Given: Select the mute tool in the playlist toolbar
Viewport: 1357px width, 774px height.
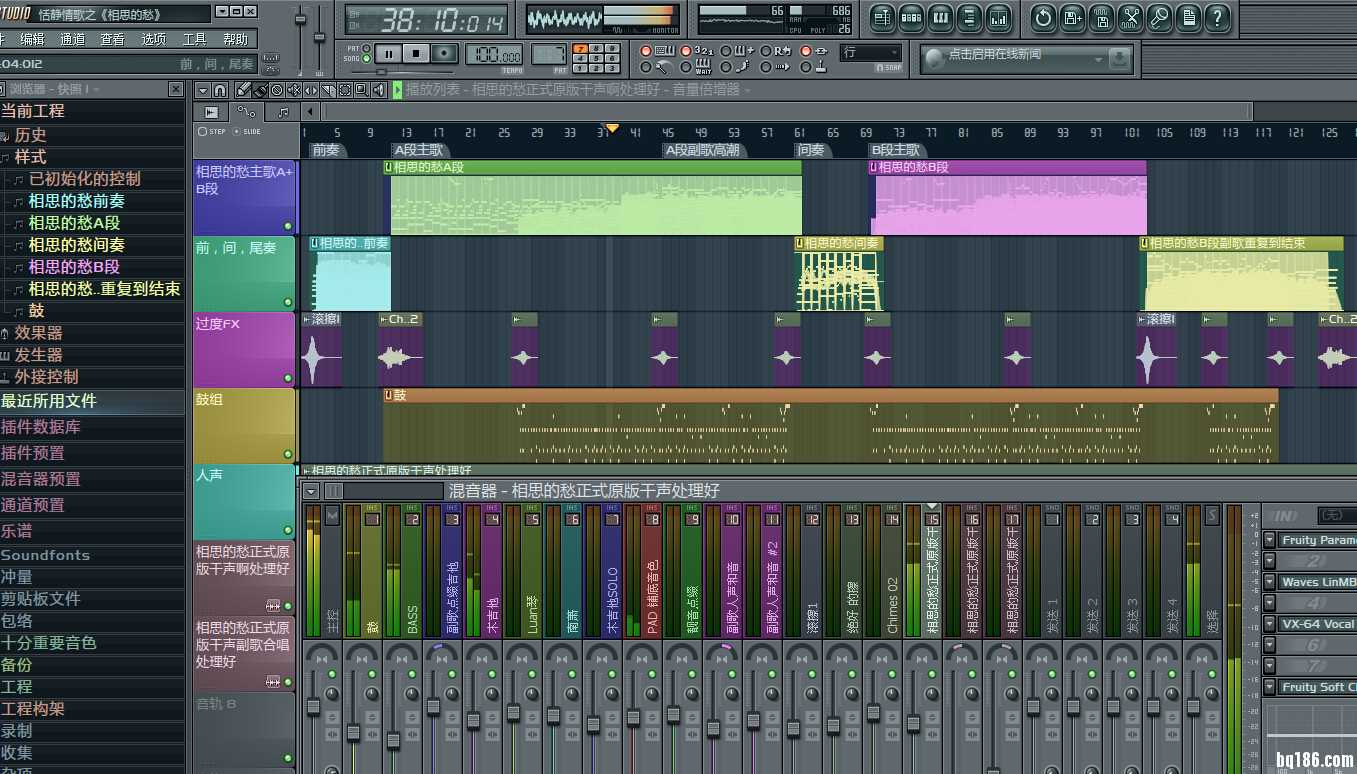Looking at the screenshot, I should point(294,90).
